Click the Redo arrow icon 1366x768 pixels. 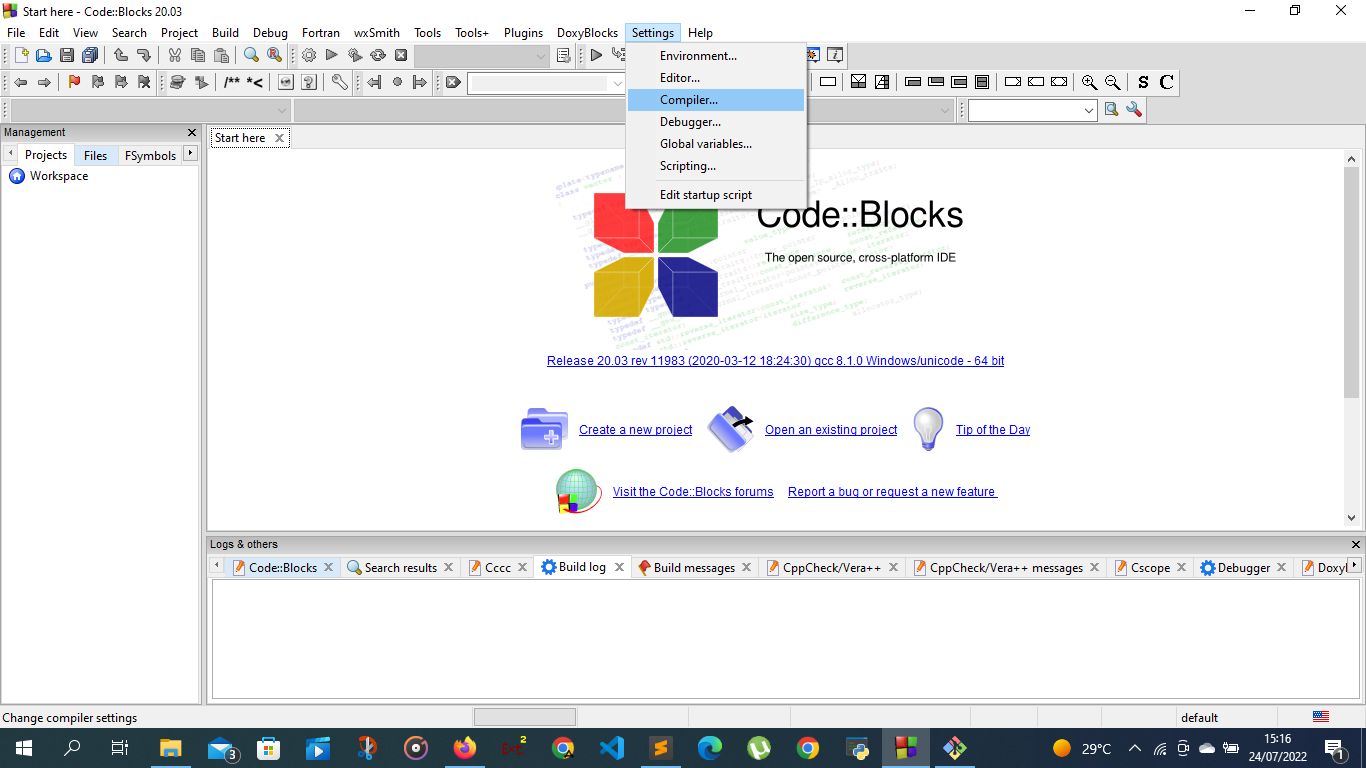[x=143, y=55]
